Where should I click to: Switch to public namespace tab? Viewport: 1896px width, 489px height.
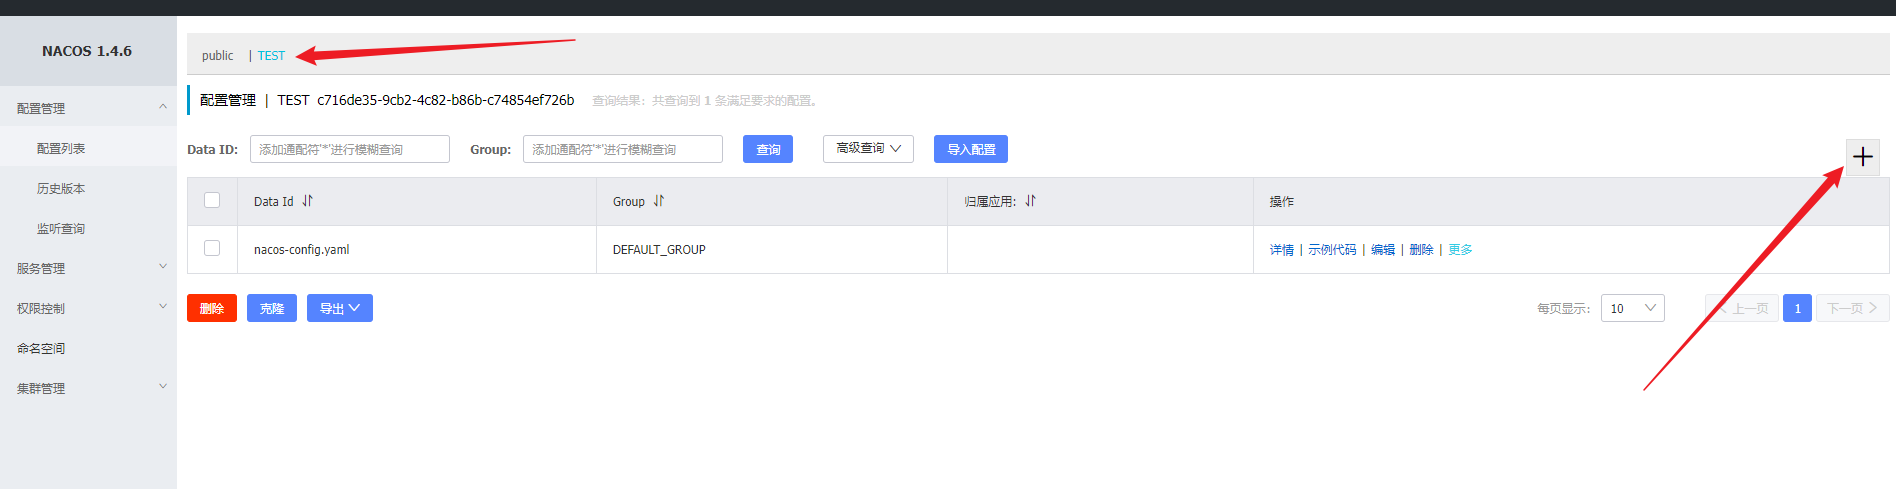(217, 56)
